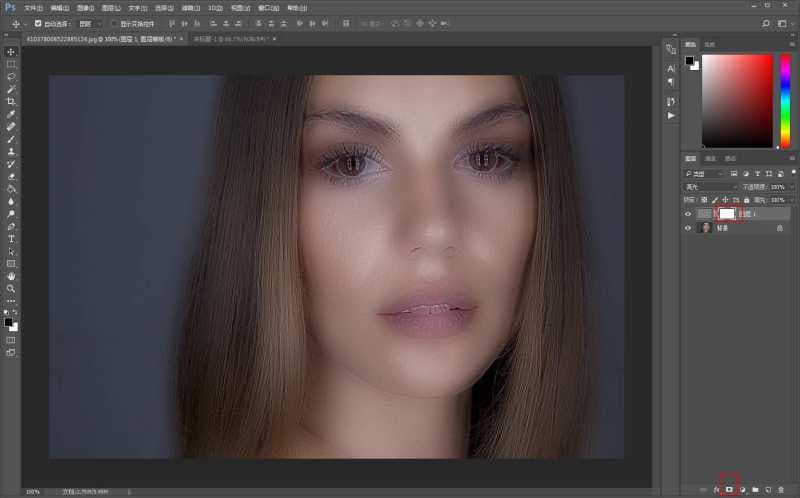Toggle the Auto-Select checkbox in options bar
800x498 pixels.
pyautogui.click(x=38, y=23)
